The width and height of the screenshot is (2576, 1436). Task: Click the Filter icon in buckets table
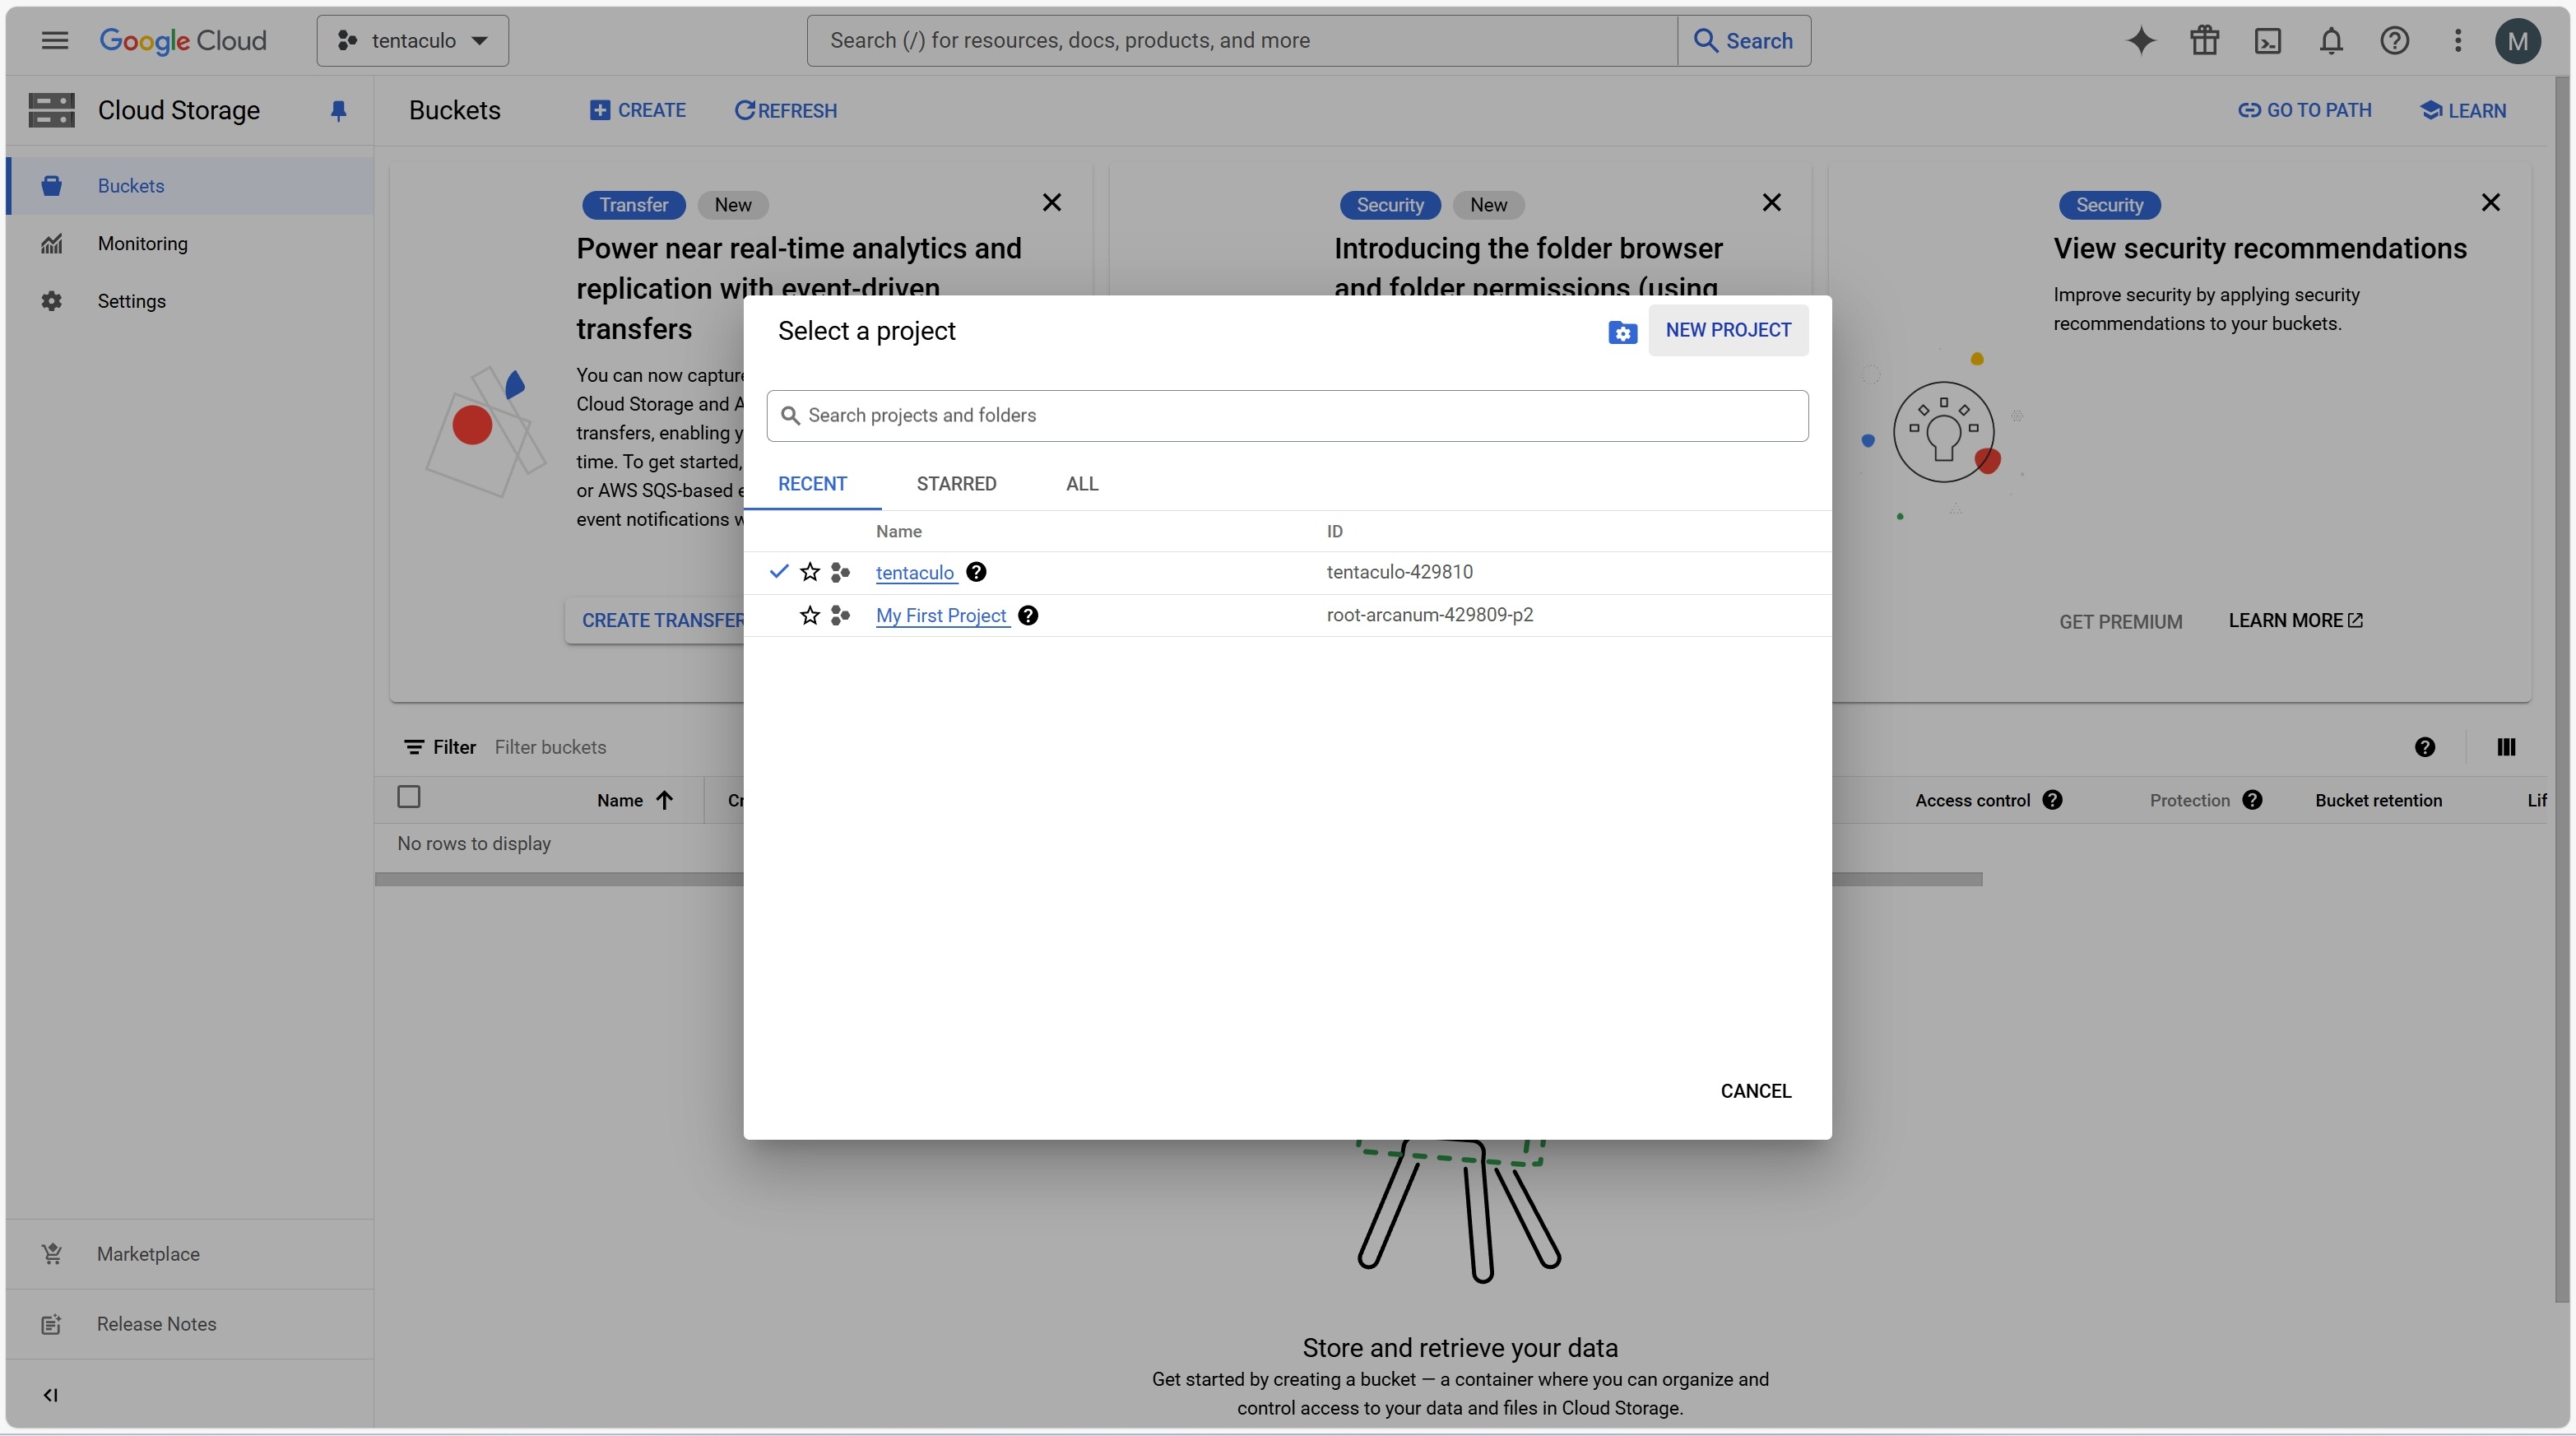[413, 747]
